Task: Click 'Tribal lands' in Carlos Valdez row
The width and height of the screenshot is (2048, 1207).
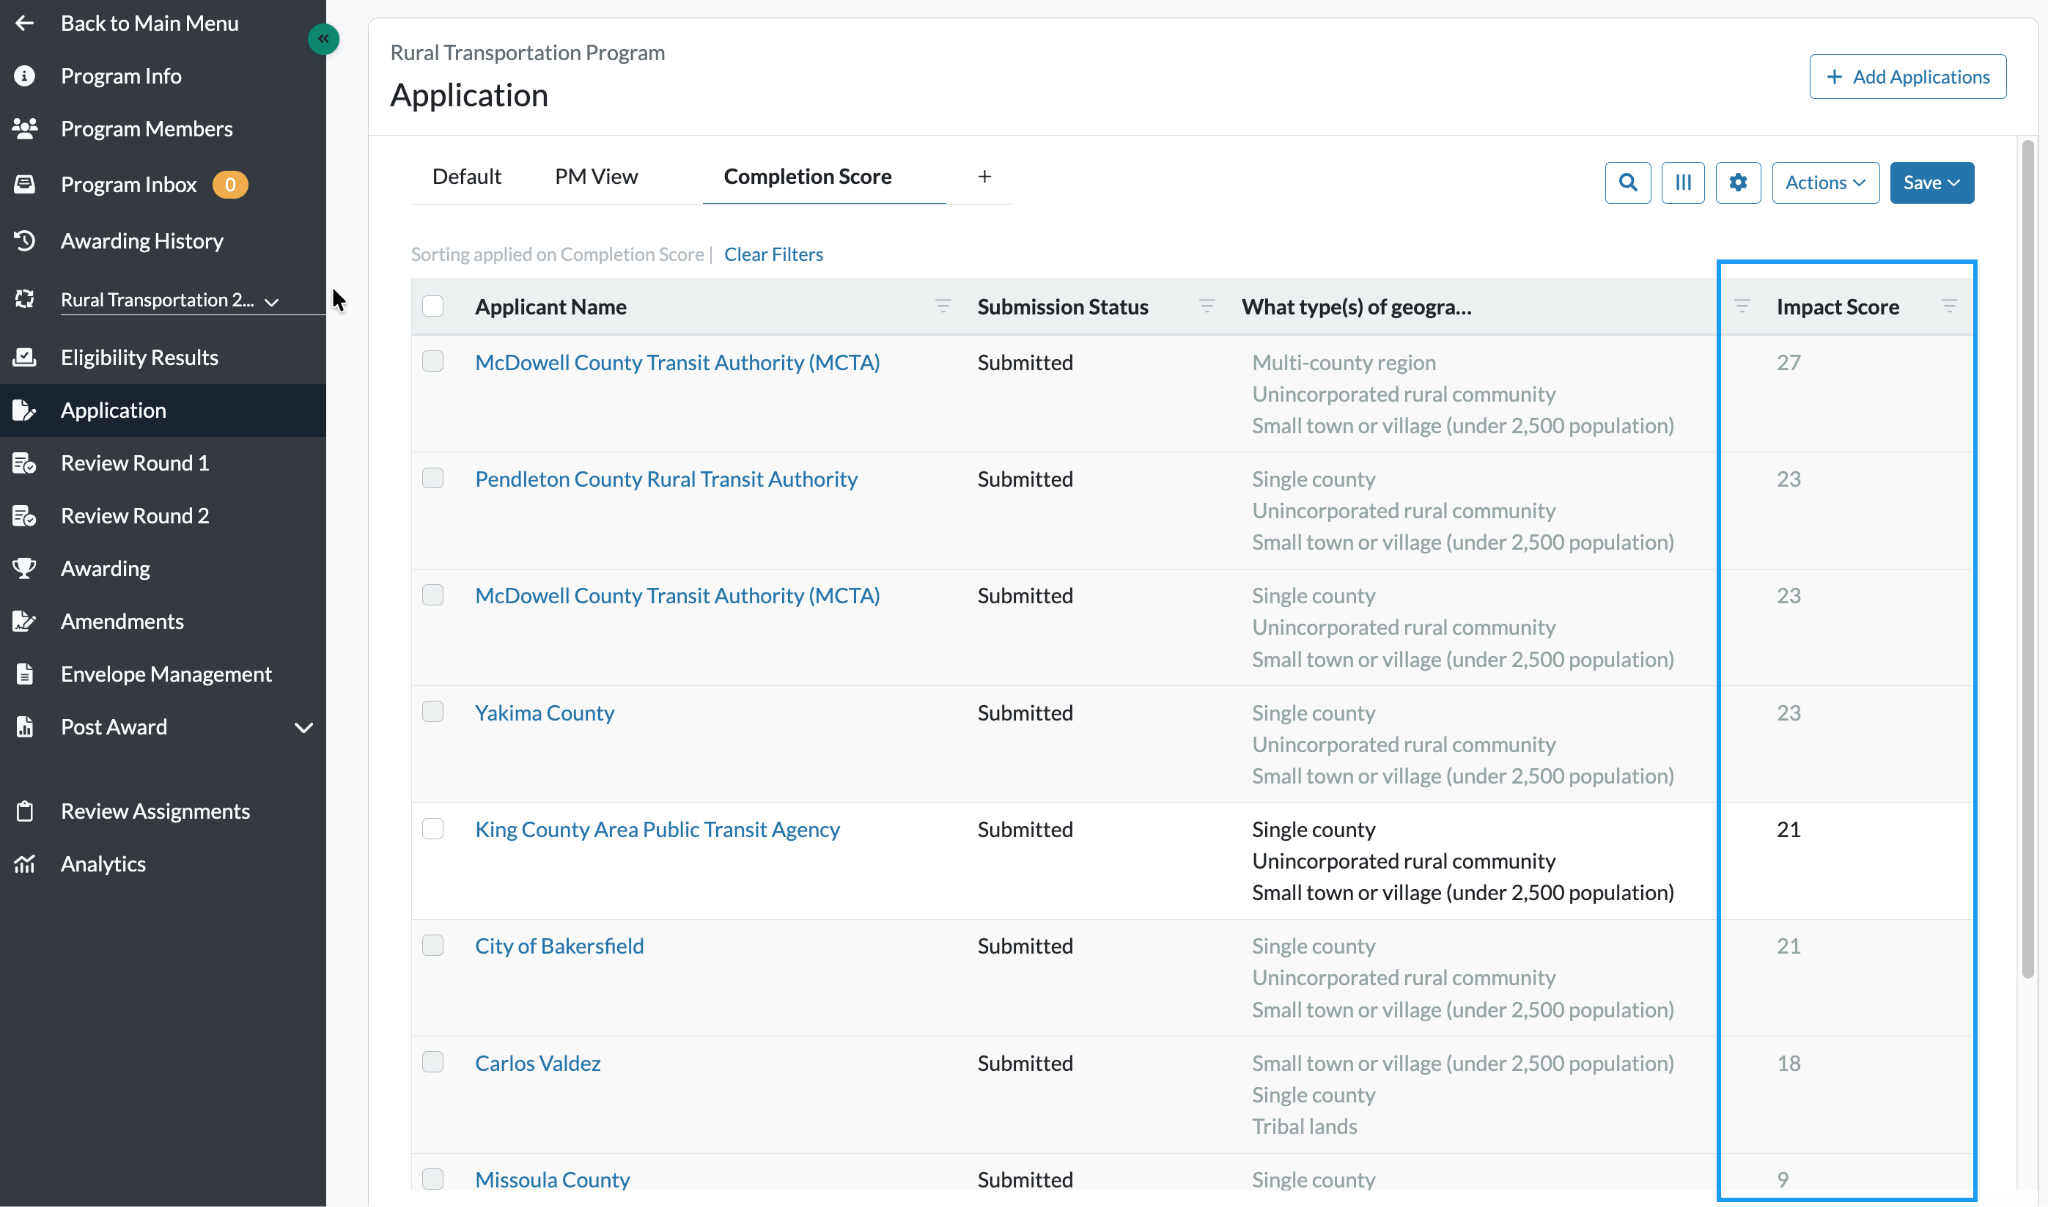Action: click(x=1304, y=1126)
